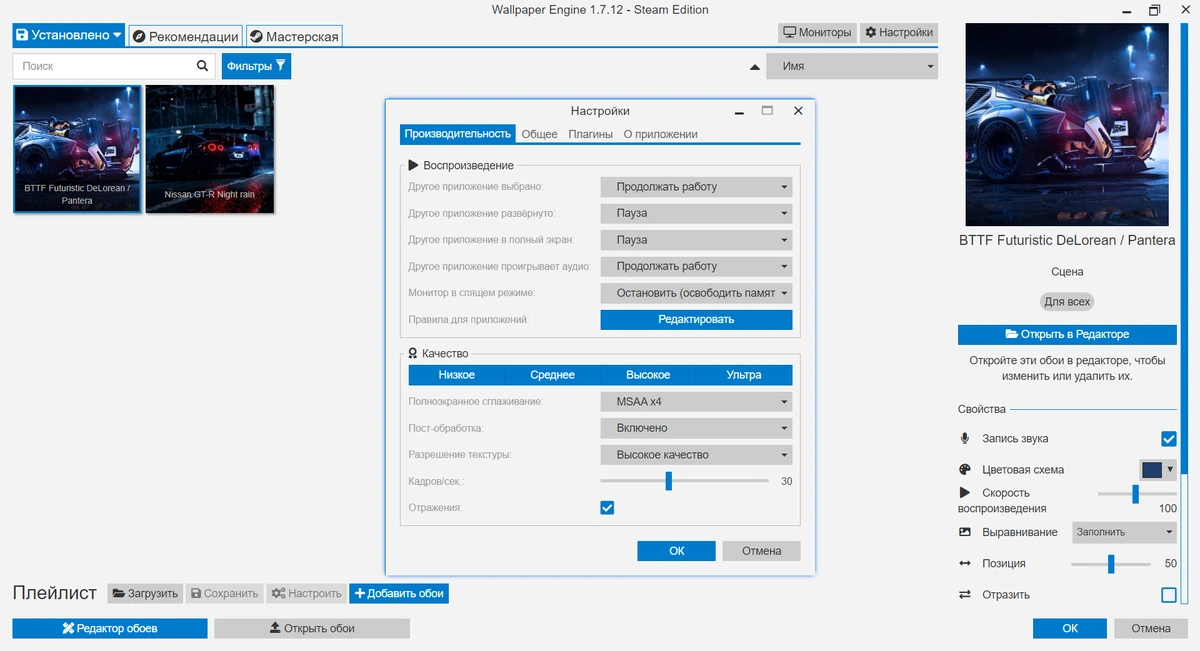Open the alignment 'Заполнить' dropdown
1200x651 pixels.
click(x=1124, y=532)
